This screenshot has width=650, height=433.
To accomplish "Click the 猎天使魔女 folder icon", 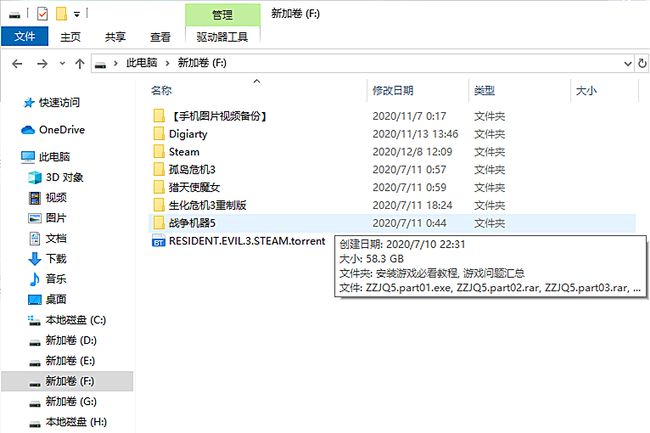I will click(x=159, y=187).
